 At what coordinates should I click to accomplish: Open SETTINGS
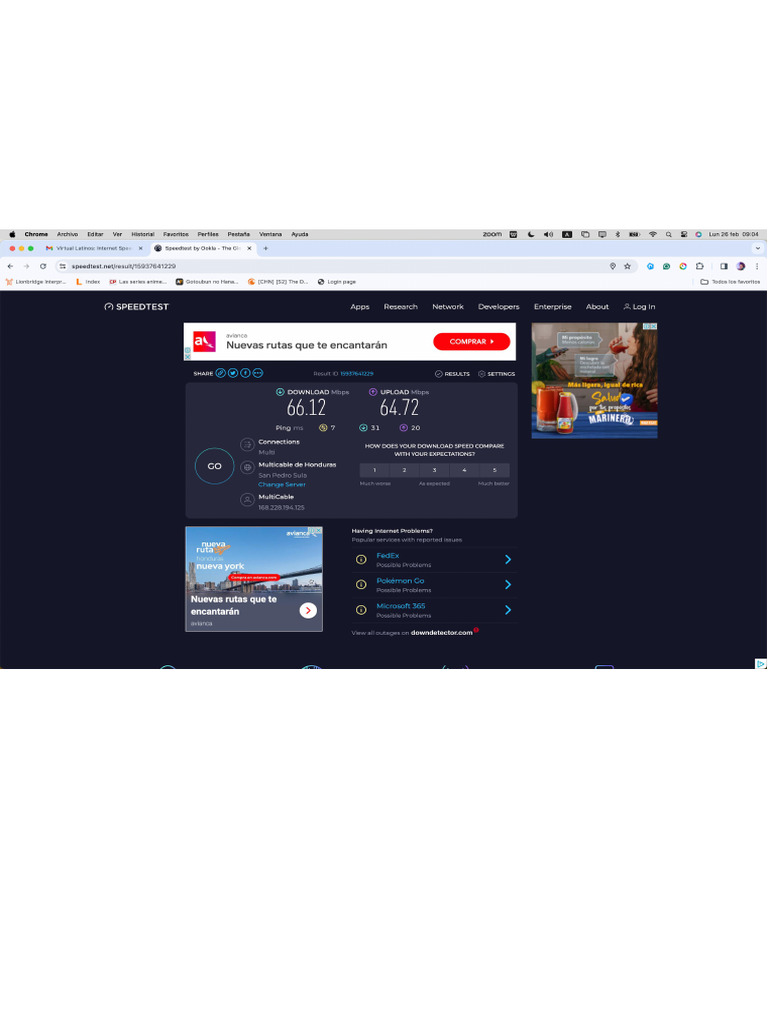click(x=496, y=374)
